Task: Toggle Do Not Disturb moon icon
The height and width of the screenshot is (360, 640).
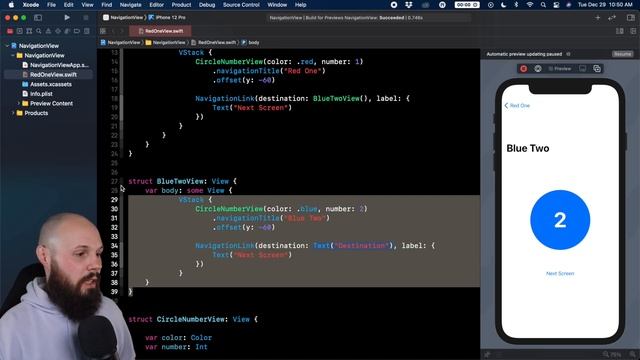Action: 503,5
